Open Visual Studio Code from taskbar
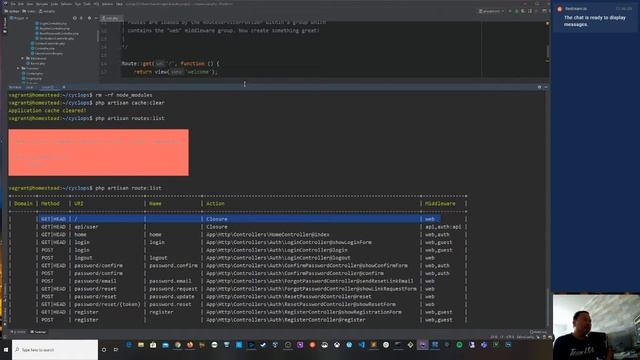The height and width of the screenshot is (360, 640). pos(361,345)
